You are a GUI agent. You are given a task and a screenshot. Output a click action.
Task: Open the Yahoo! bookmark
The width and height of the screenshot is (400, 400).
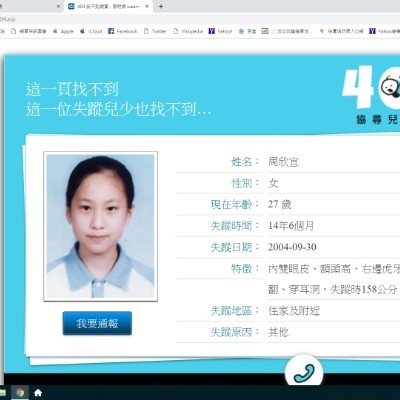click(220, 31)
